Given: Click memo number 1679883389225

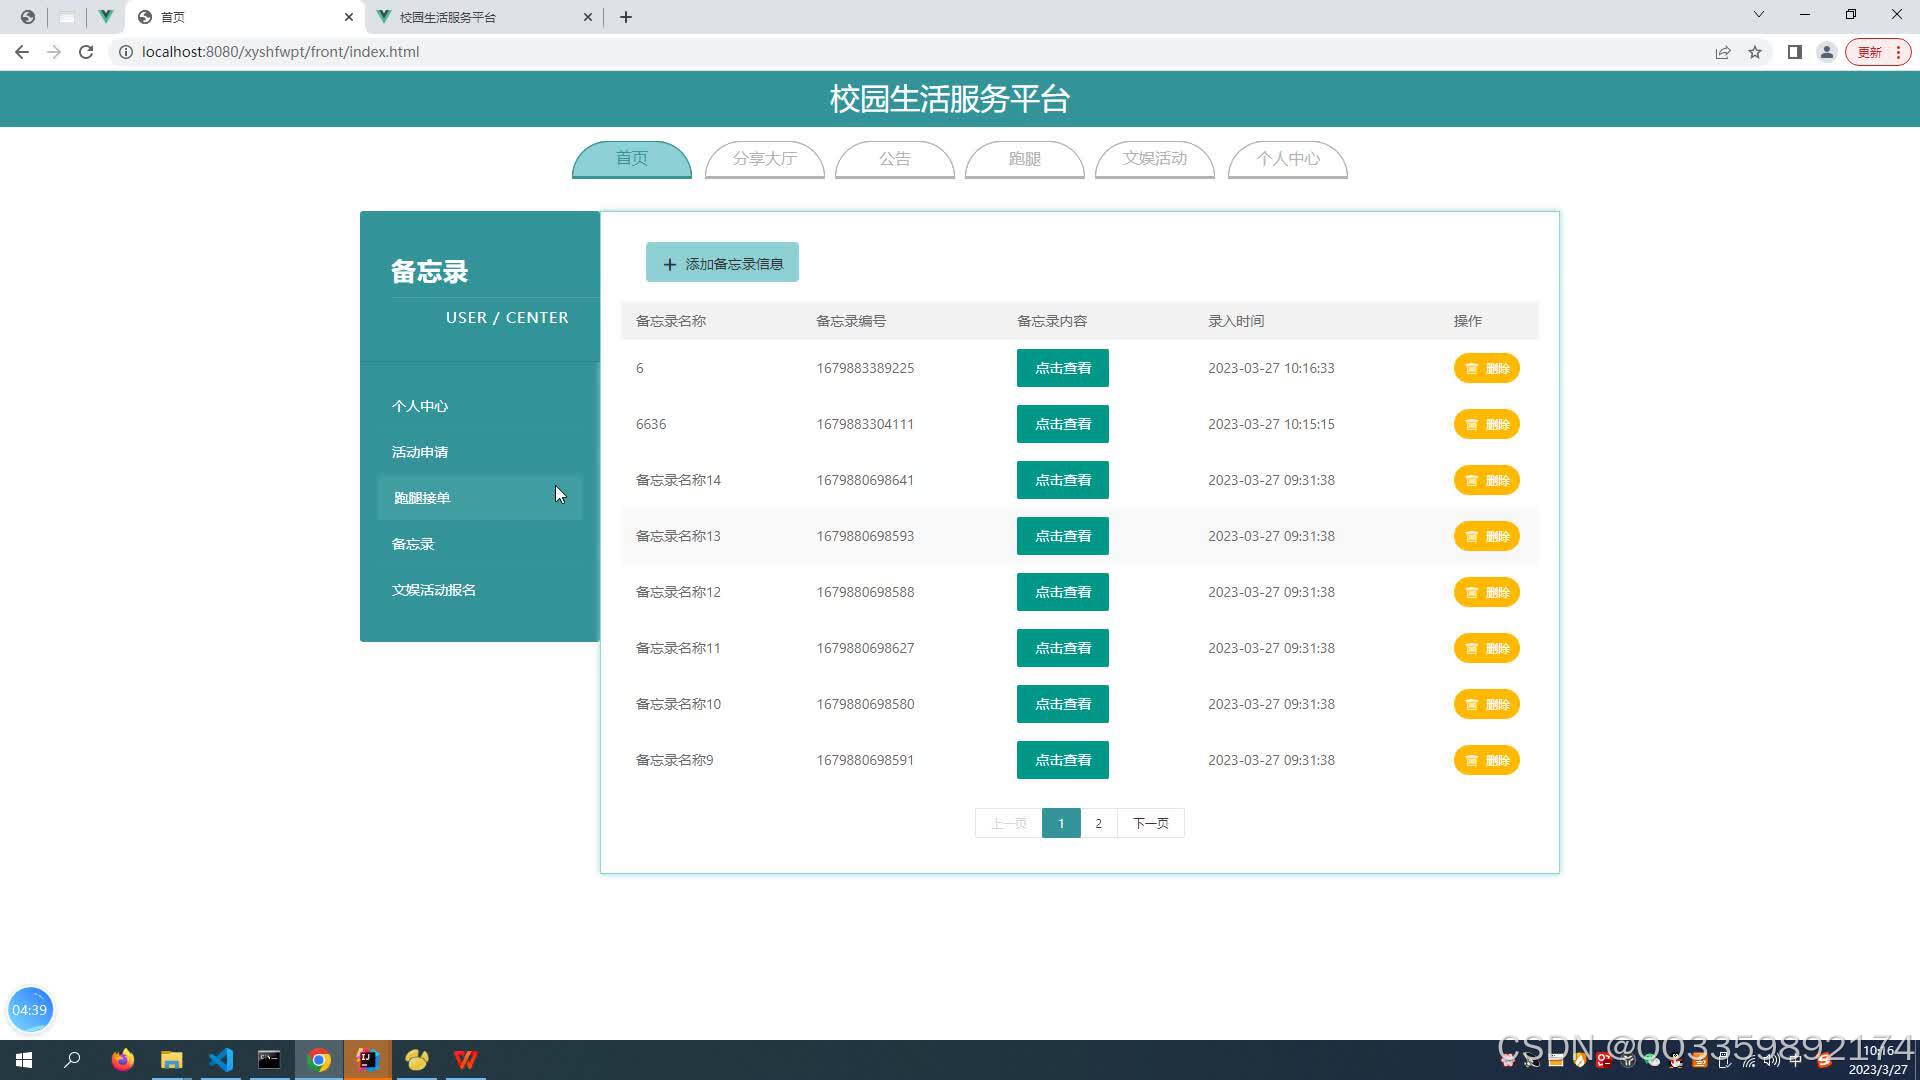Looking at the screenshot, I should point(865,368).
